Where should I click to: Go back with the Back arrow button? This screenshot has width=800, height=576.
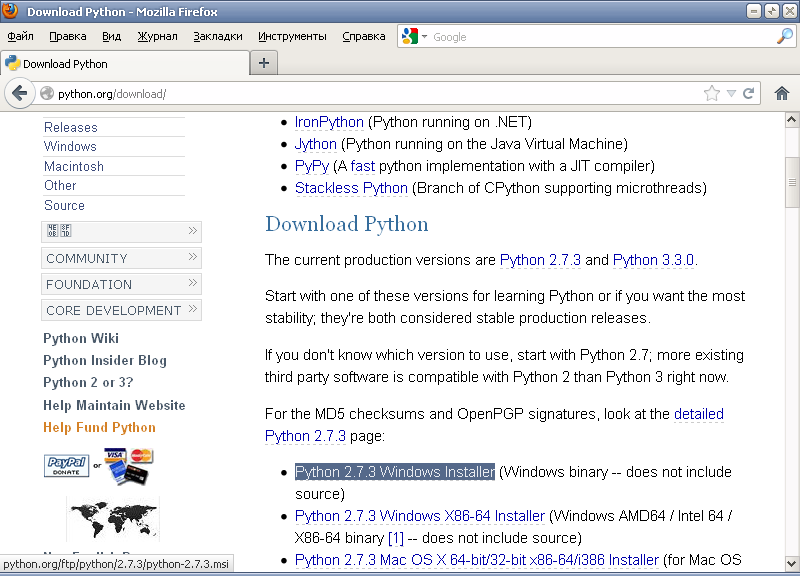click(x=19, y=93)
